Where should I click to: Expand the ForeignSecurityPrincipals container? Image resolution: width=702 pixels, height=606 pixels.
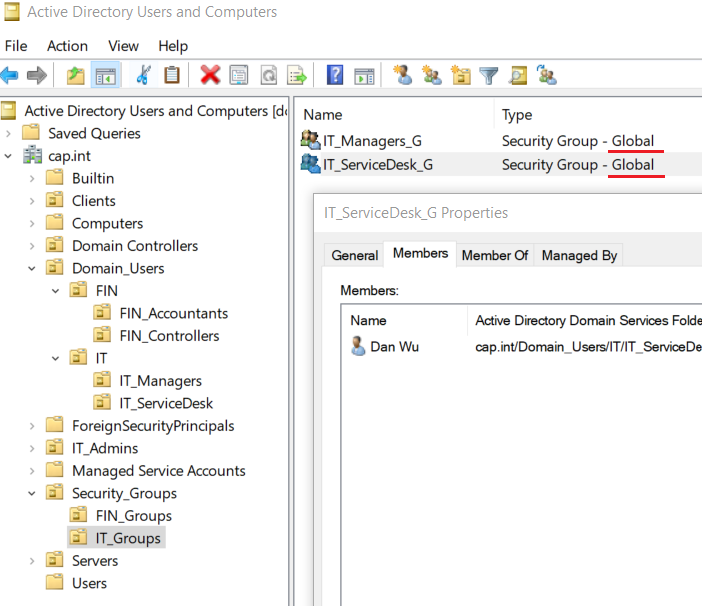32,426
